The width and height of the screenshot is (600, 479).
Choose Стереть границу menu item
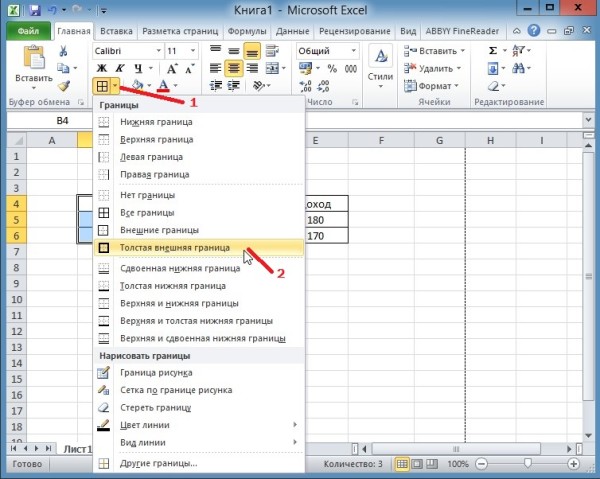click(x=199, y=407)
